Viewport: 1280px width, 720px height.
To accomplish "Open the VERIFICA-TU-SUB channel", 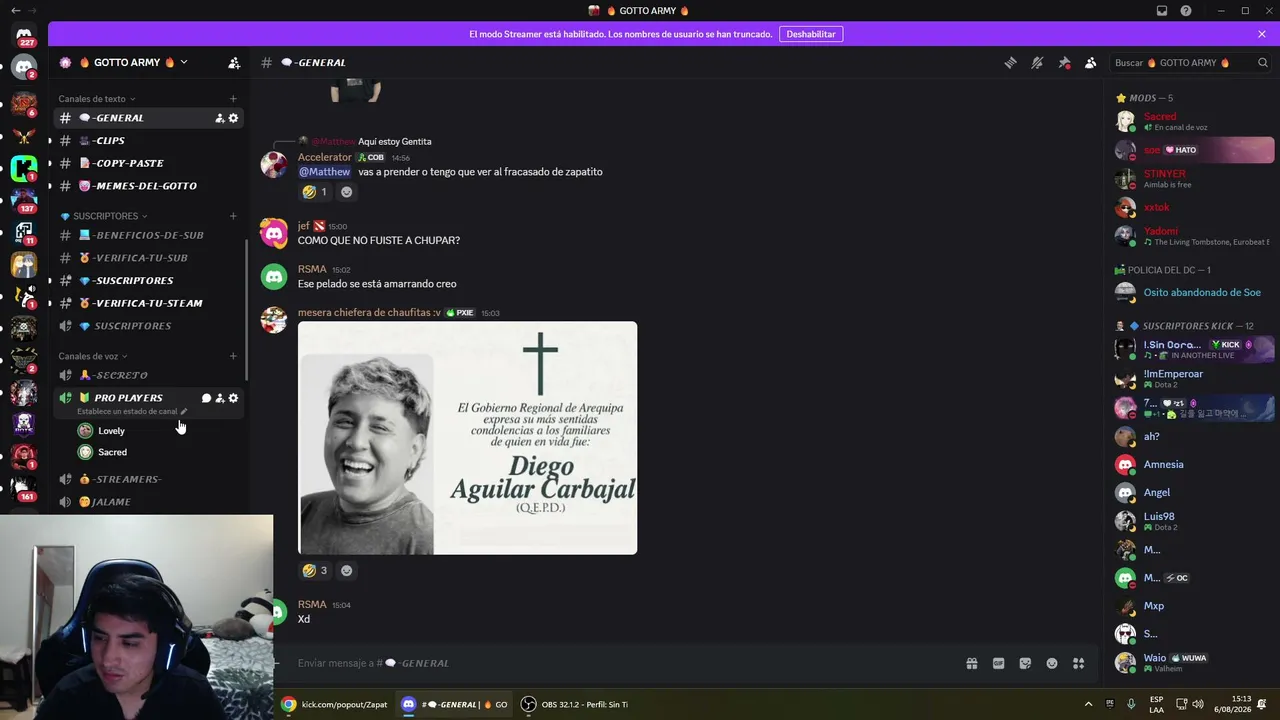I will click(x=150, y=258).
